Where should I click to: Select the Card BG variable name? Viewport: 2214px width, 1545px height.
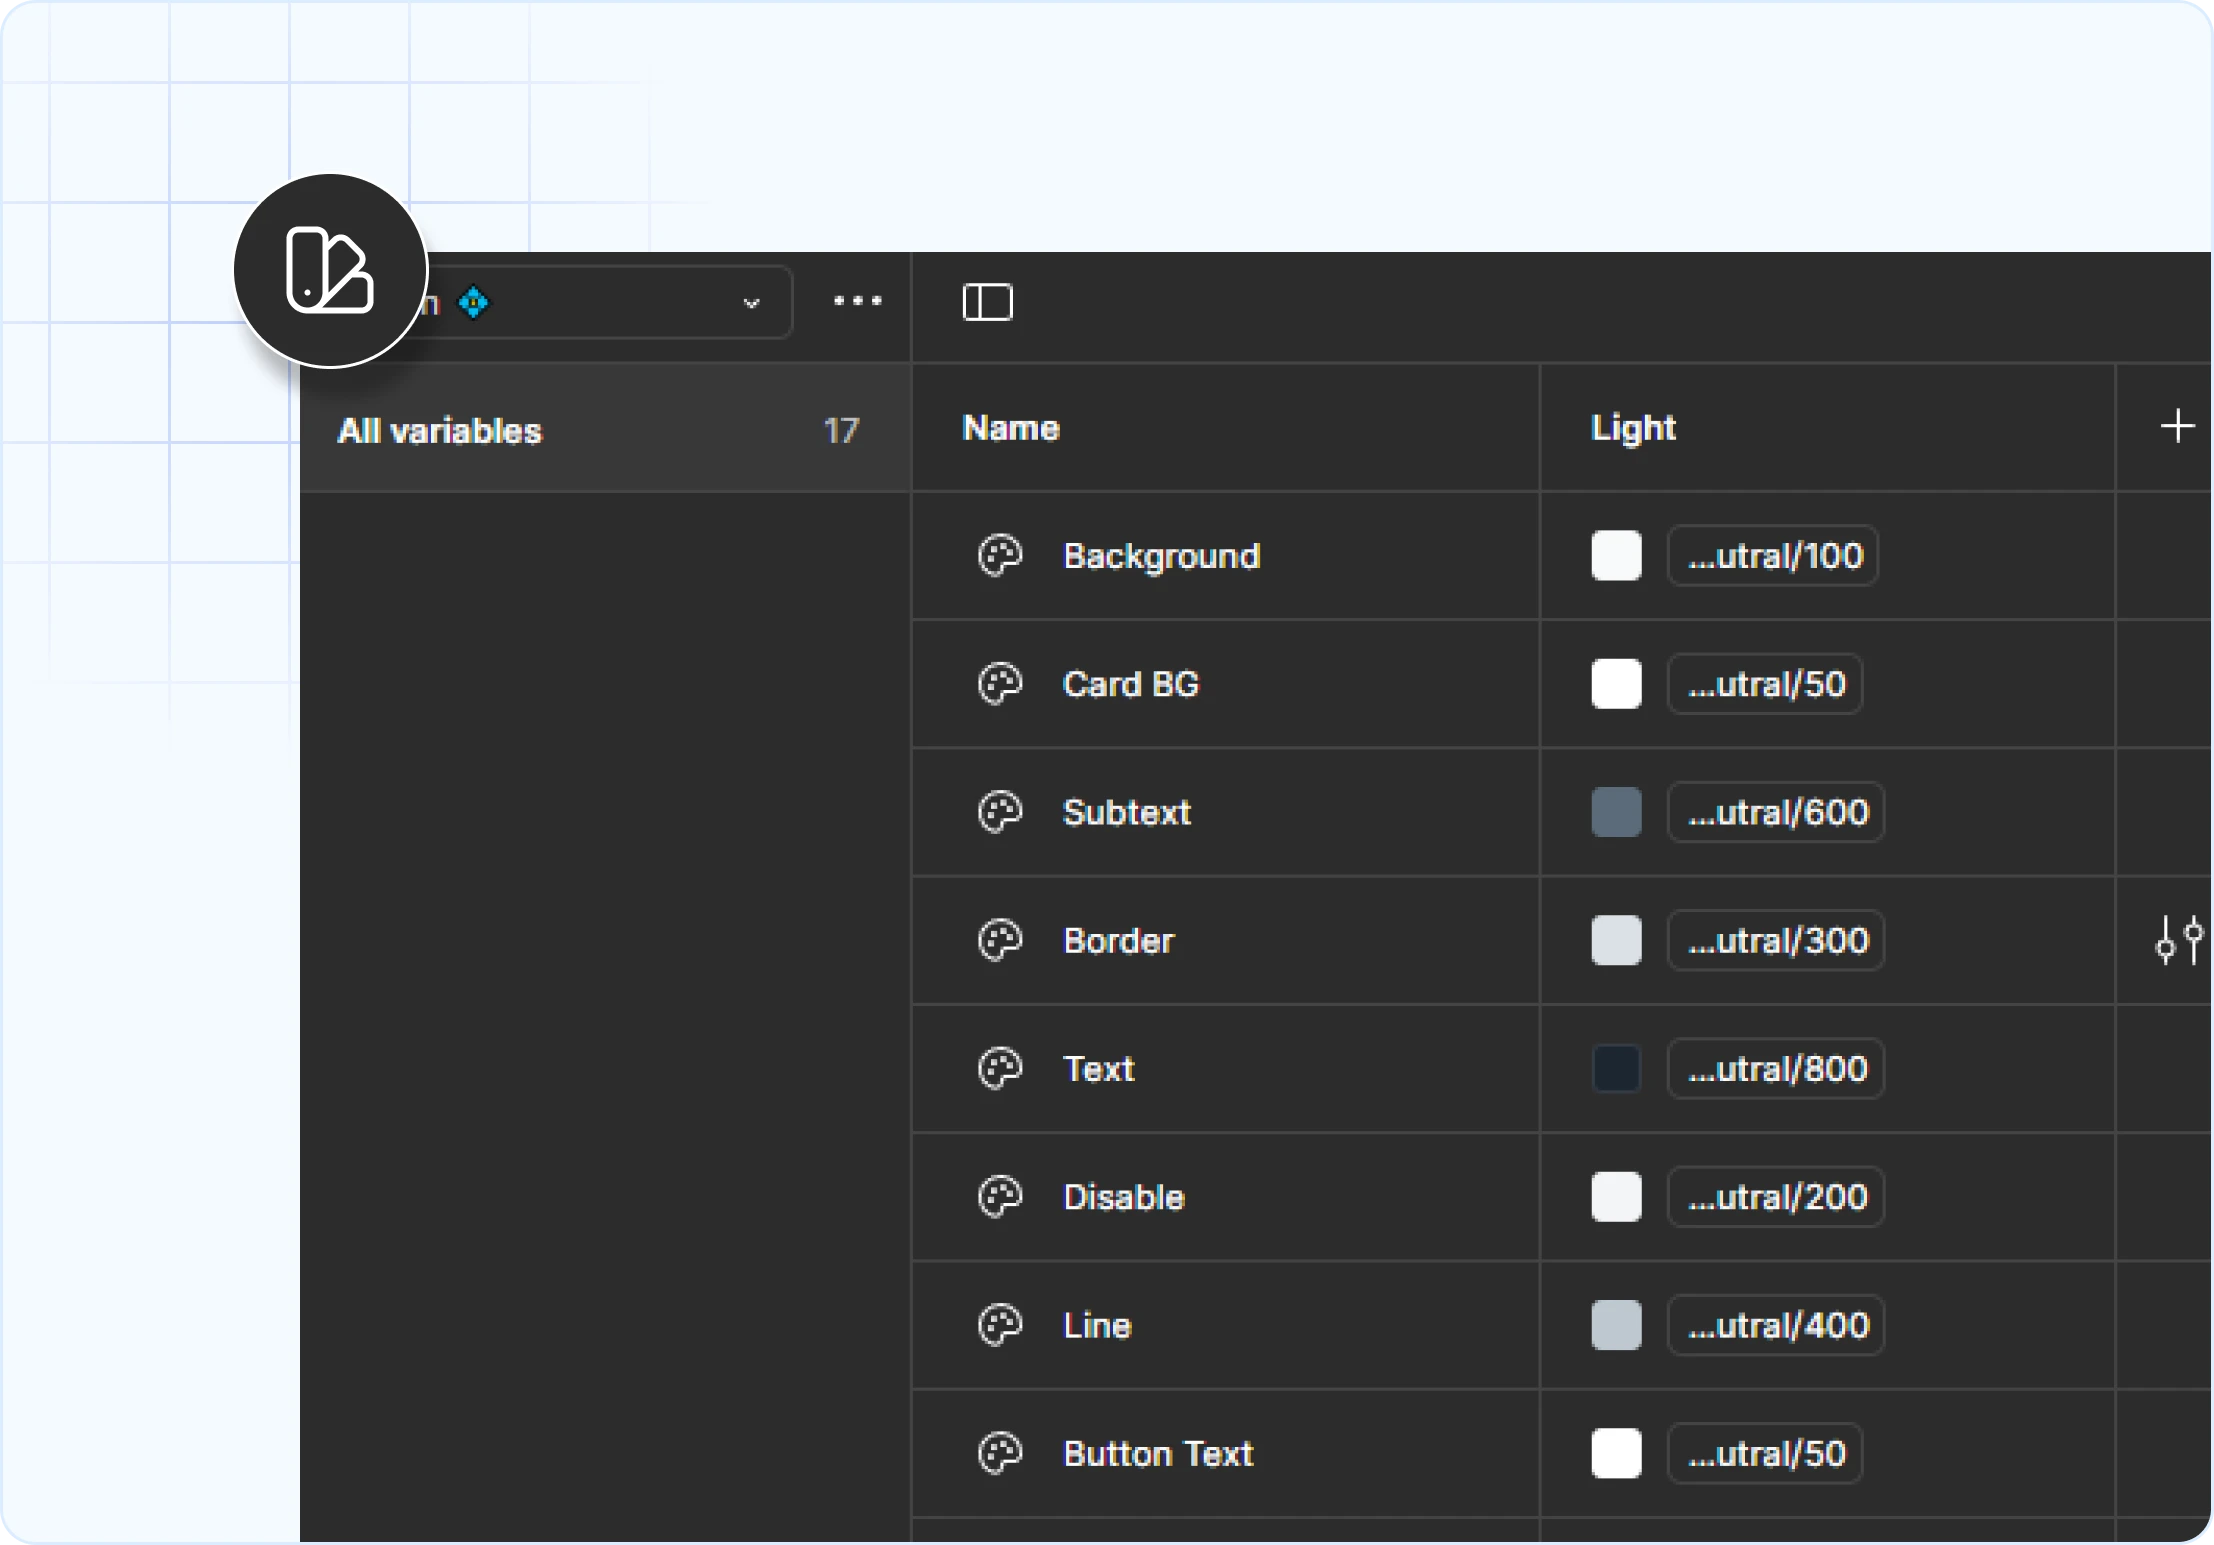coord(1130,684)
